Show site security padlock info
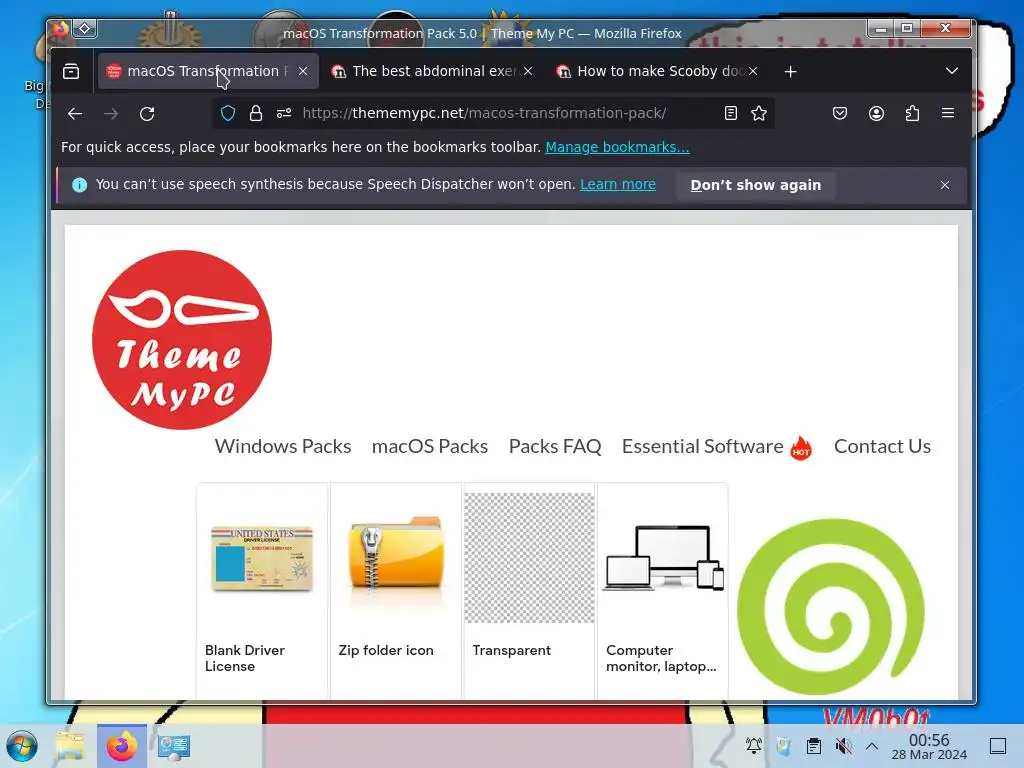Viewport: 1024px width, 768px height. click(x=256, y=113)
